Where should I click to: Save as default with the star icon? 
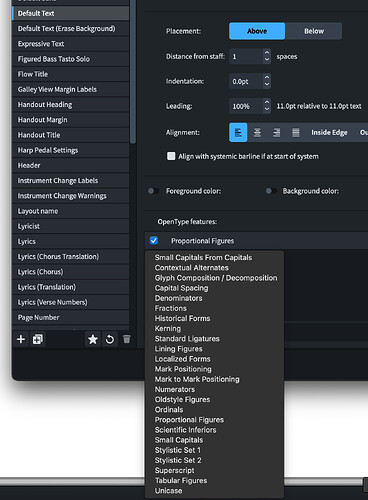pos(93,339)
